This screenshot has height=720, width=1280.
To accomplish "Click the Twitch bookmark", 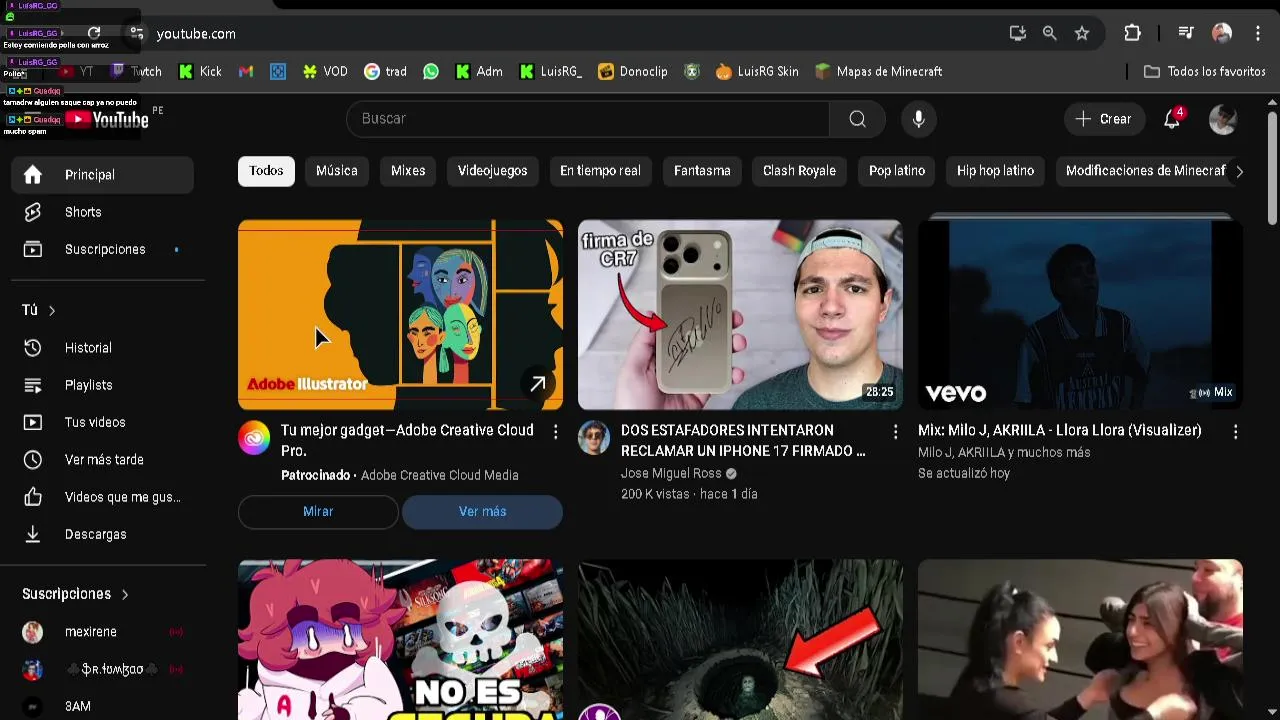I will (x=136, y=72).
